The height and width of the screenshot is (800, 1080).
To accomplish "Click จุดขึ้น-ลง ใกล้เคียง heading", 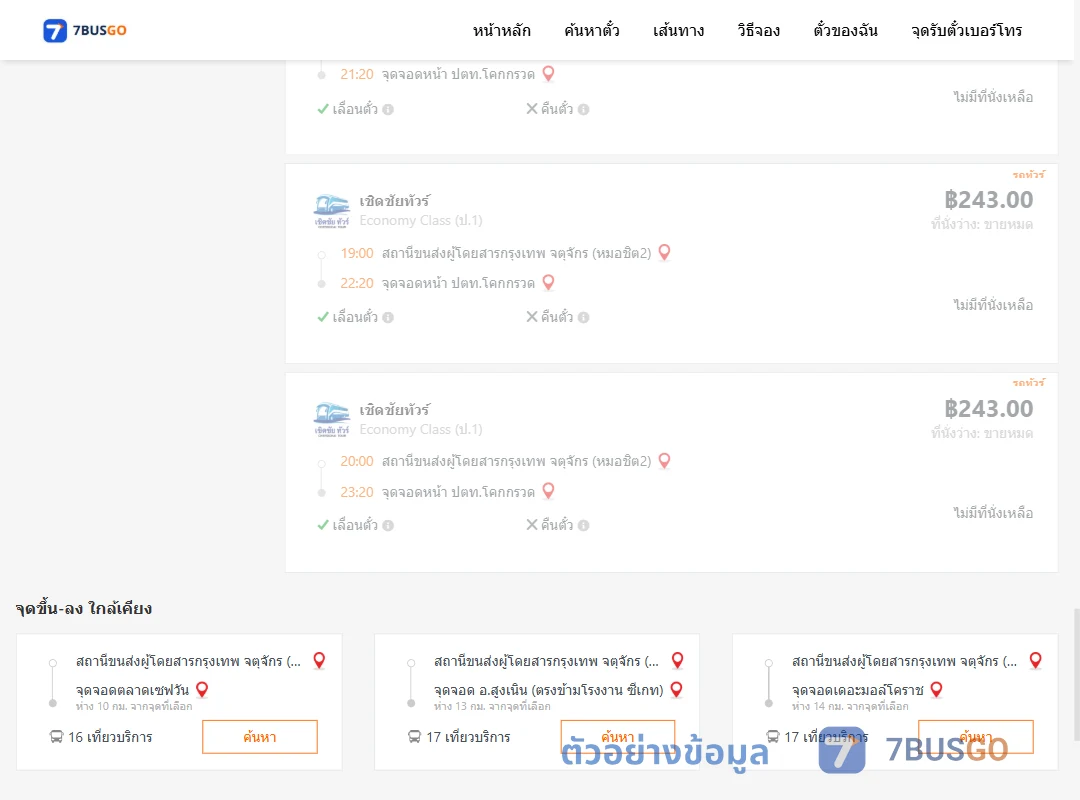I will tap(84, 608).
